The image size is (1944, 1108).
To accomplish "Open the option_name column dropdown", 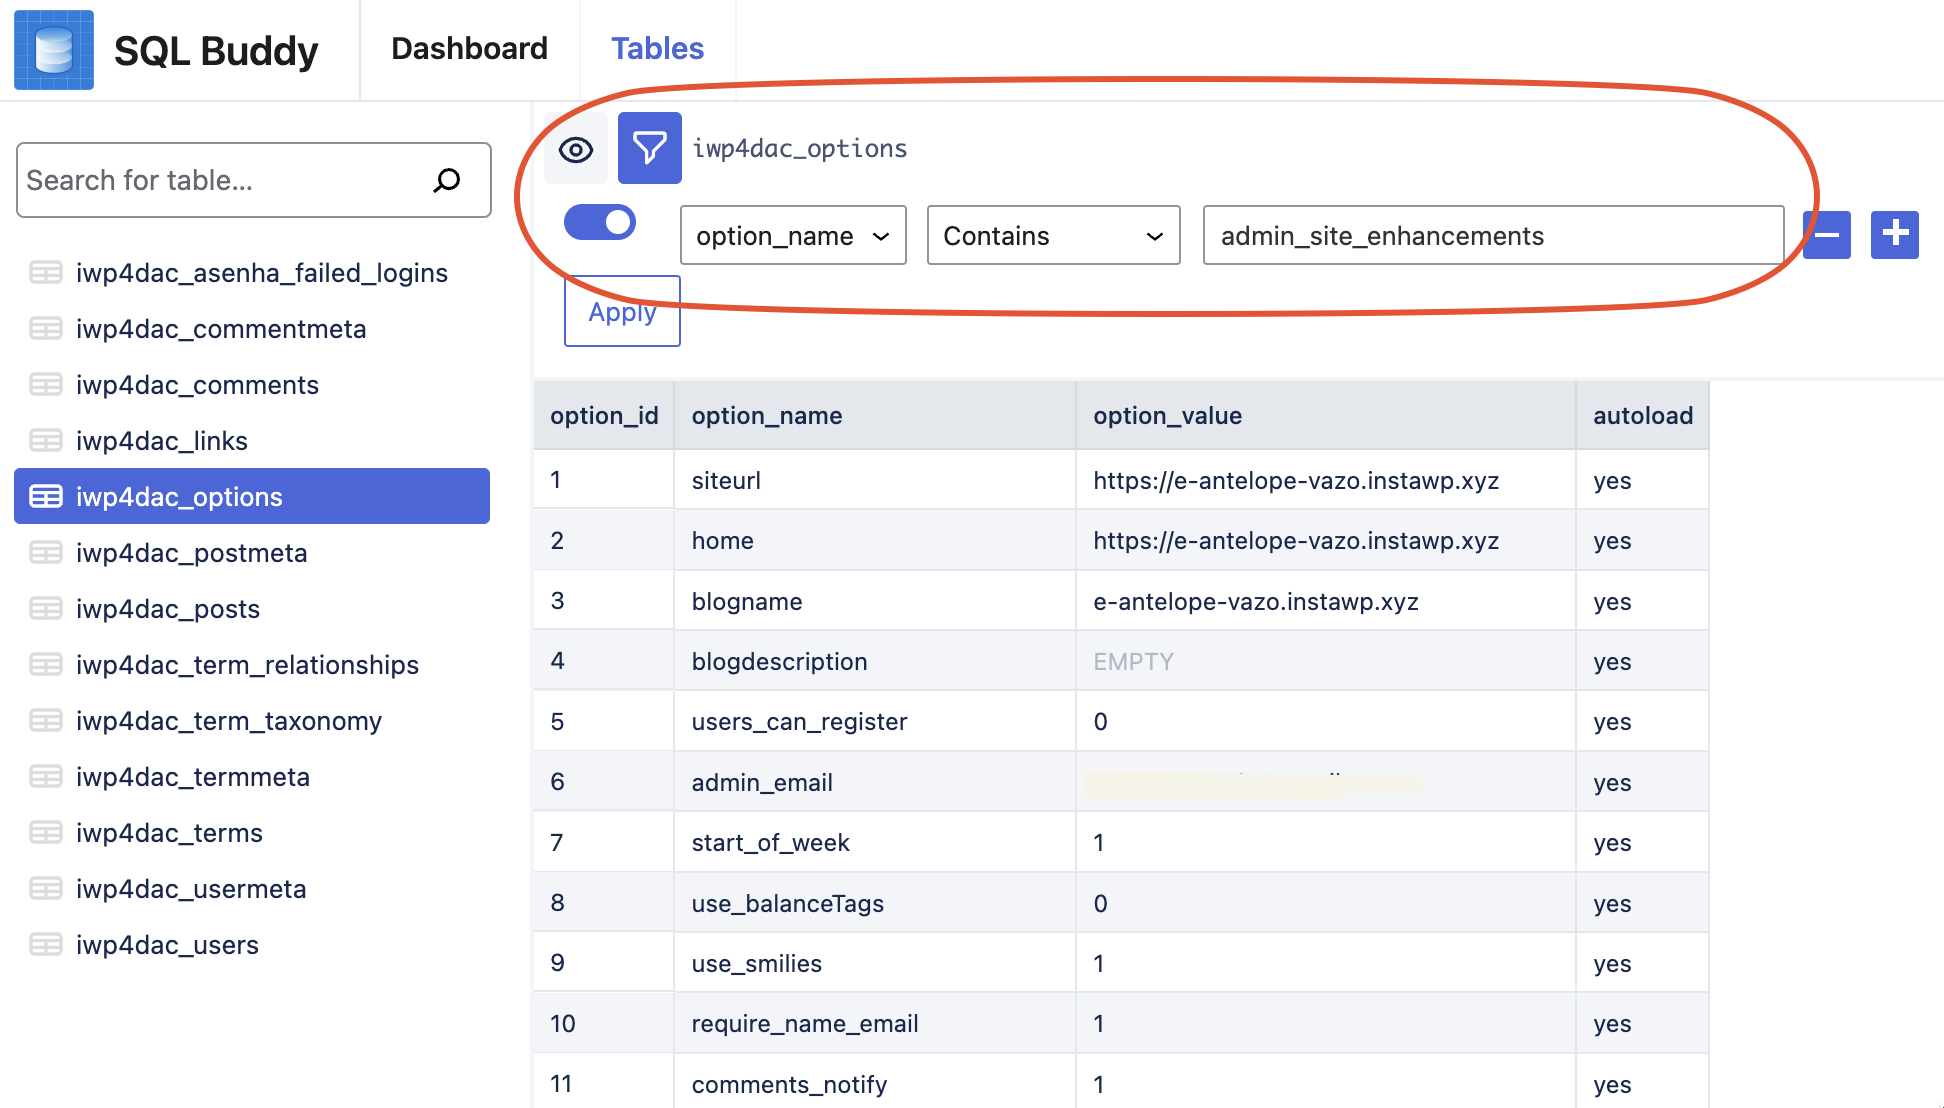I will [x=793, y=235].
